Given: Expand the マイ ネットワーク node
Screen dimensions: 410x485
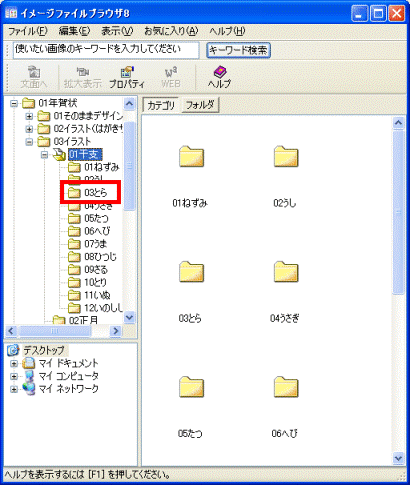Looking at the screenshot, I should point(14,389).
